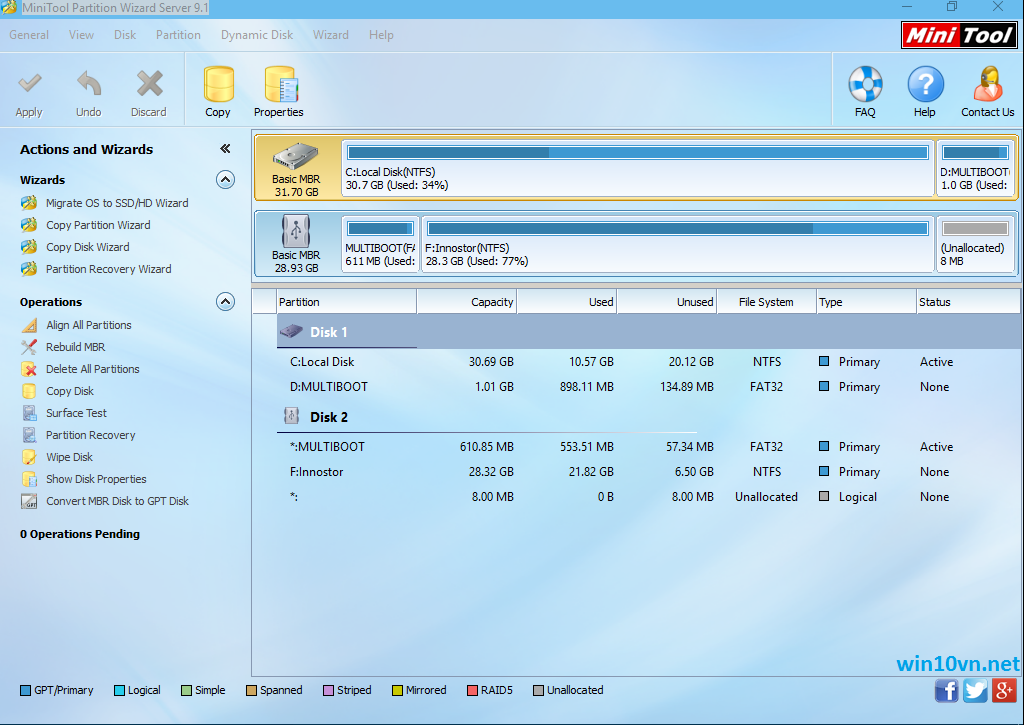Screen dimensions: 1024x725
Task: Click the GPT/Primary legend swatch
Action: (x=25, y=690)
